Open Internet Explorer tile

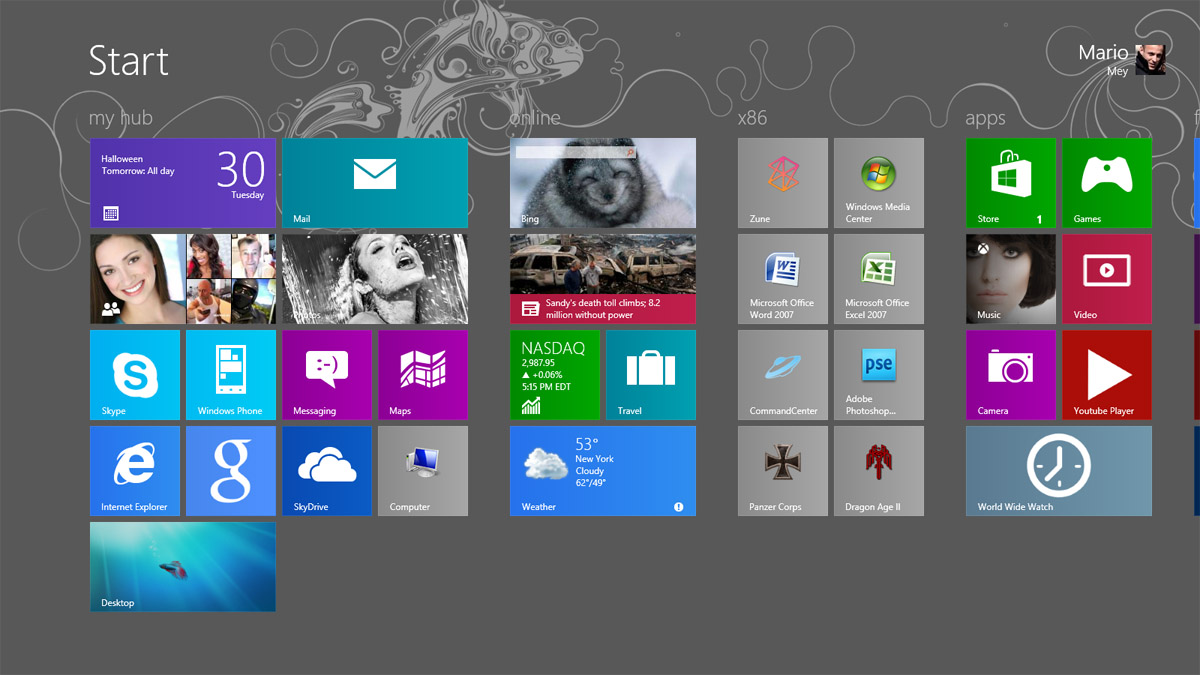[x=135, y=471]
